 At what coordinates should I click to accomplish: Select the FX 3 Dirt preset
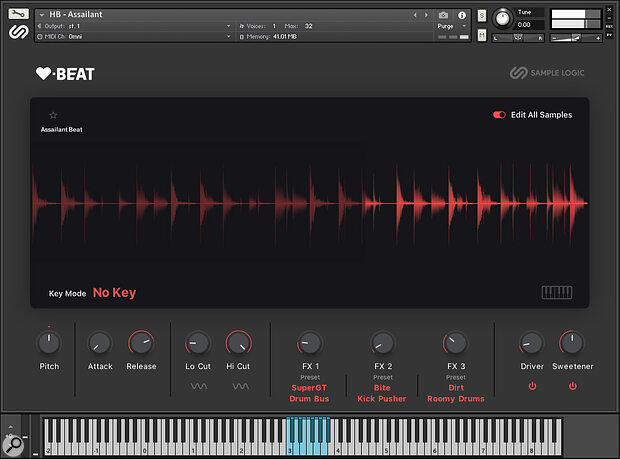click(x=456, y=388)
